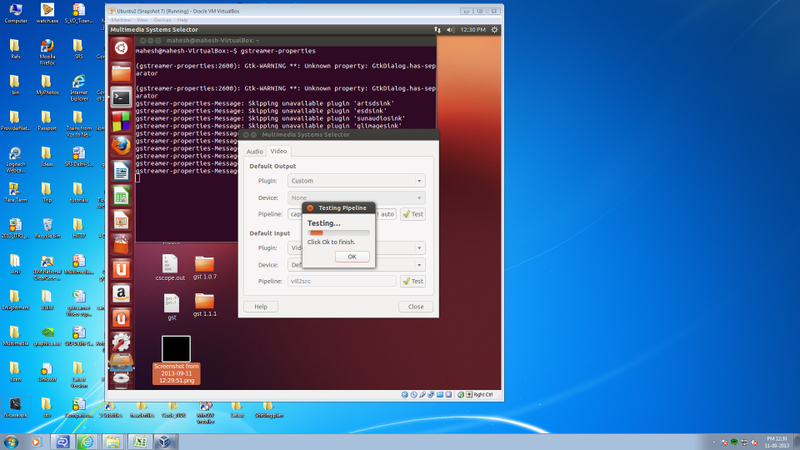Open the Ubuntu sound indicator

tap(450, 30)
